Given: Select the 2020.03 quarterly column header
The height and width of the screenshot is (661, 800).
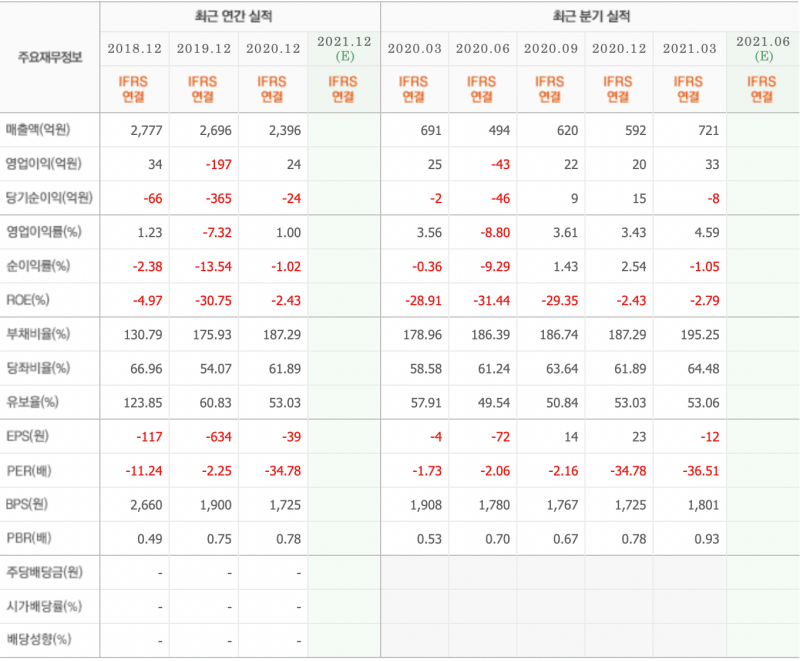Looking at the screenshot, I should coord(414,48).
